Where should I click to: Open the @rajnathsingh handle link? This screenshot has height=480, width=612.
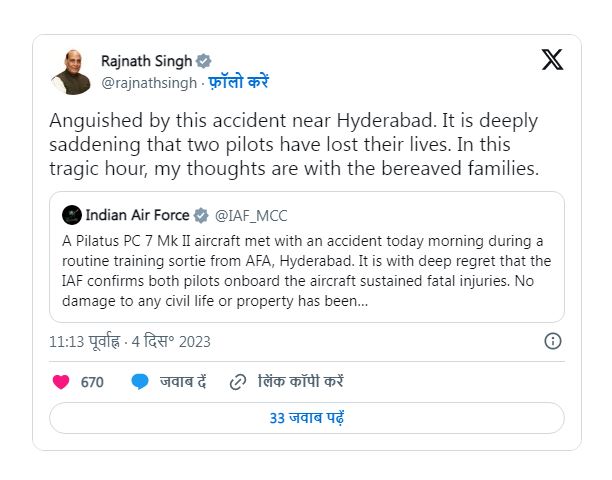pyautogui.click(x=148, y=82)
